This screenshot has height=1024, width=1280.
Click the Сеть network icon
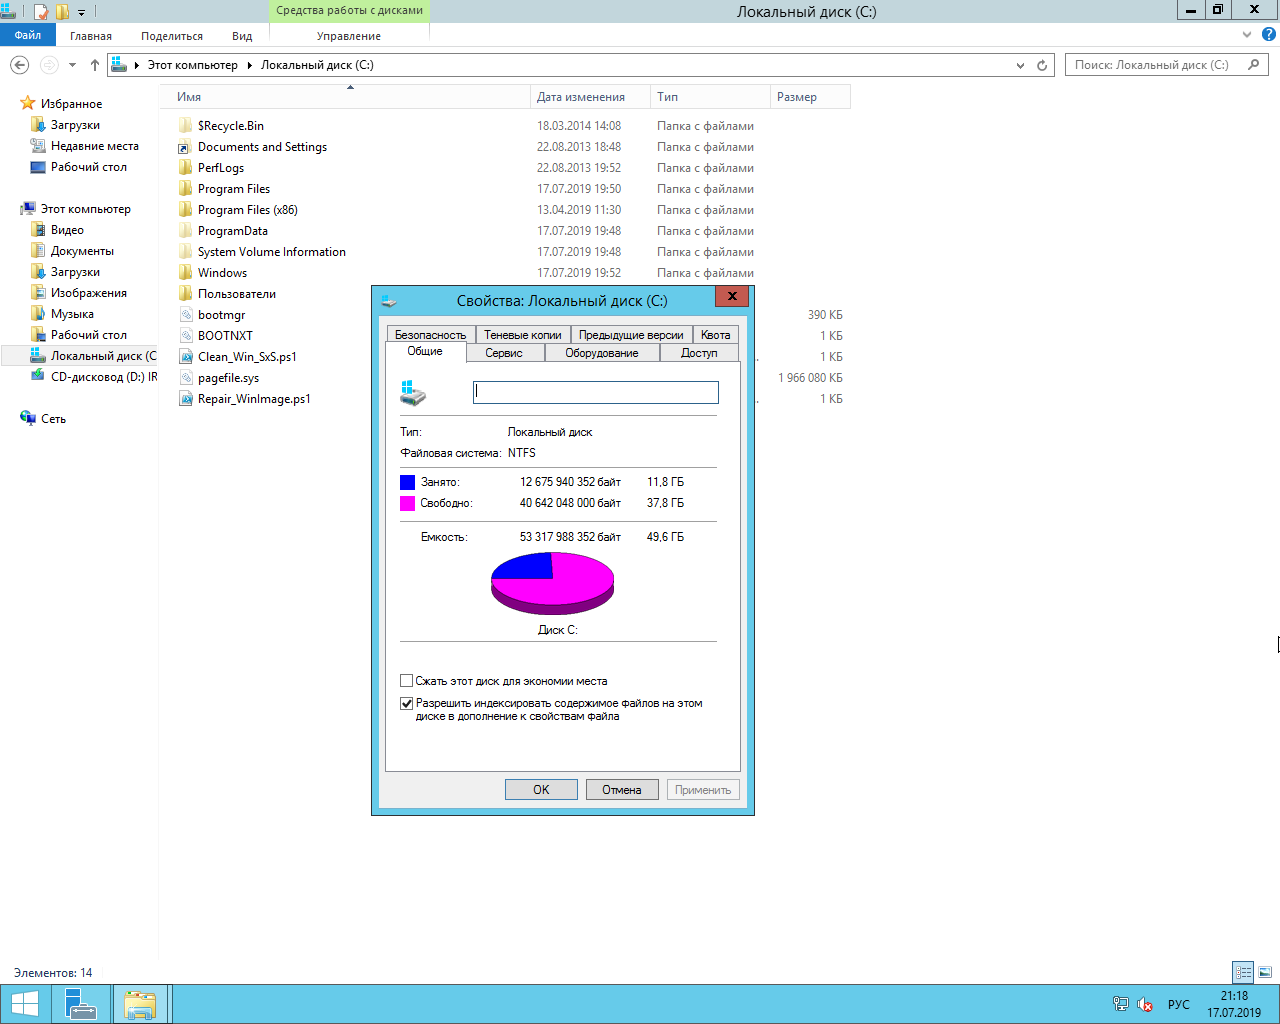(x=28, y=418)
